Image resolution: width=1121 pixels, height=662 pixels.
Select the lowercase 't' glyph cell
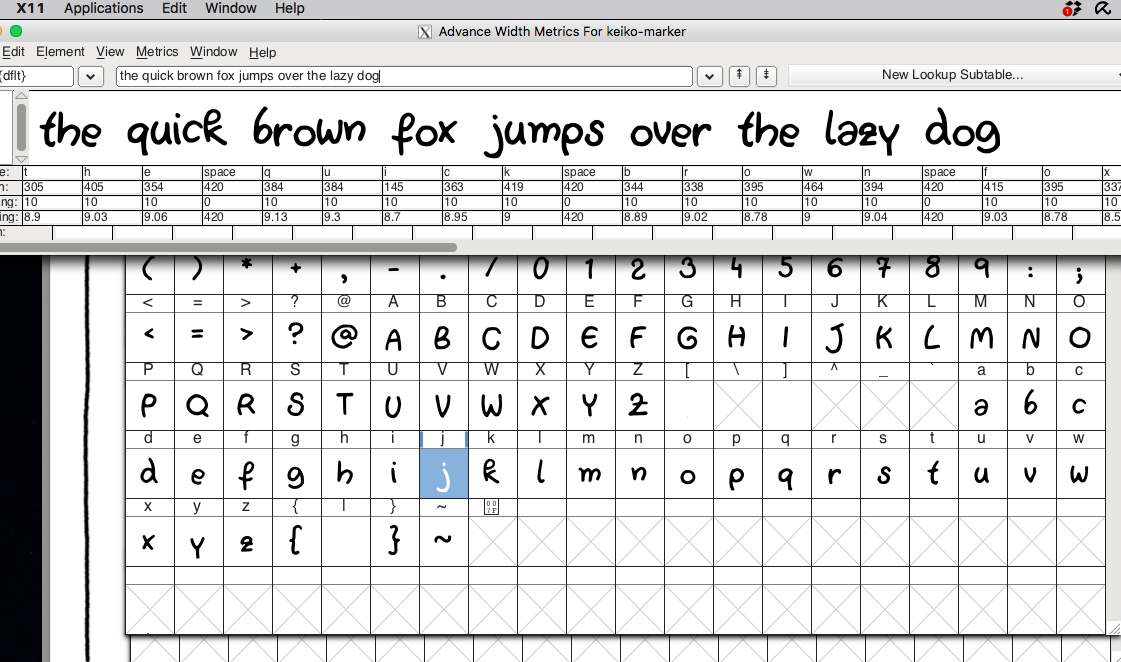click(x=933, y=473)
